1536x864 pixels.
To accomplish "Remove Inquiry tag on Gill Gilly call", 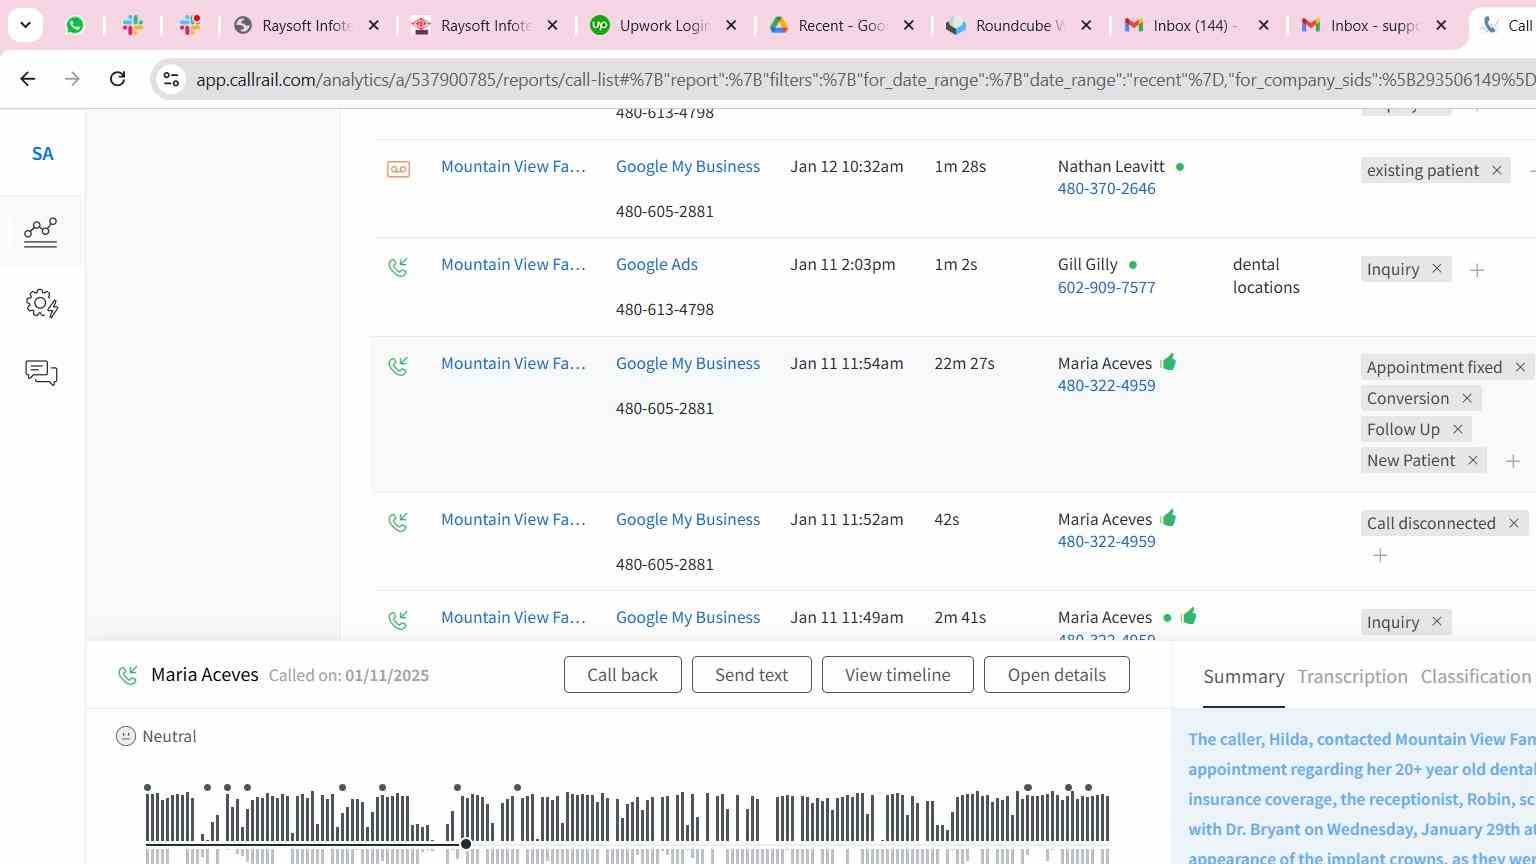I will pyautogui.click(x=1437, y=269).
